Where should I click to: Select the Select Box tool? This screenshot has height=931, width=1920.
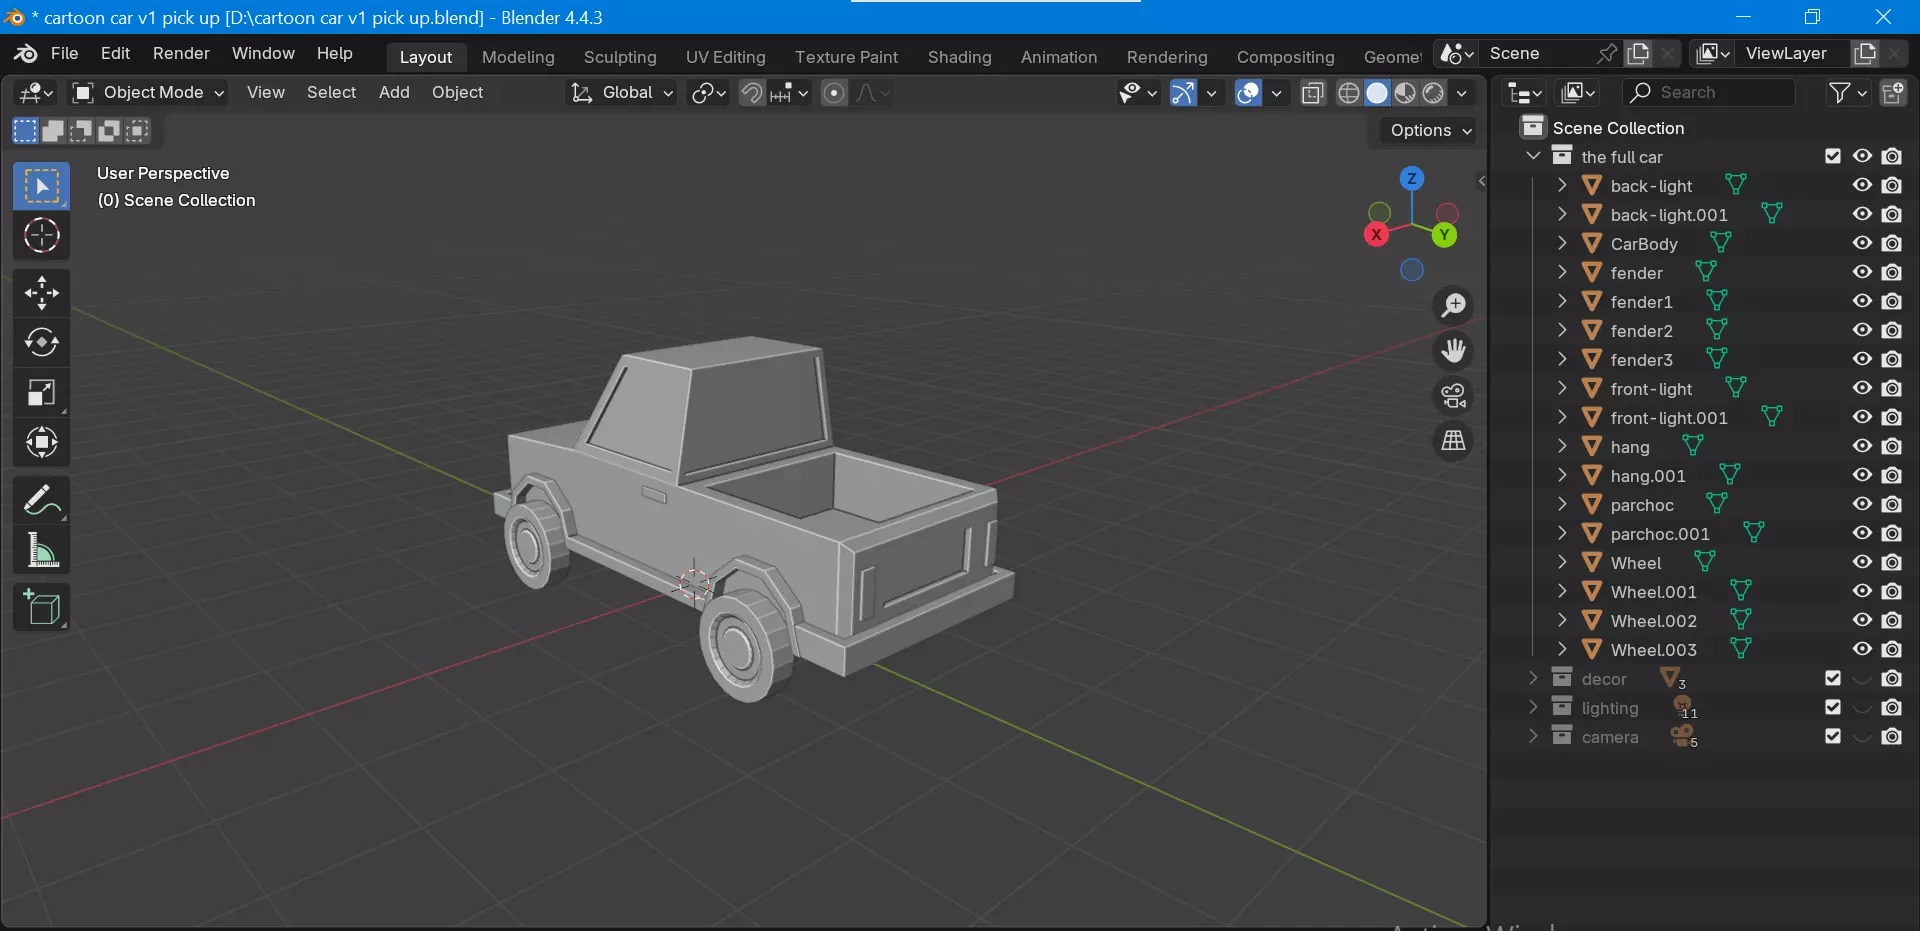pos(41,186)
